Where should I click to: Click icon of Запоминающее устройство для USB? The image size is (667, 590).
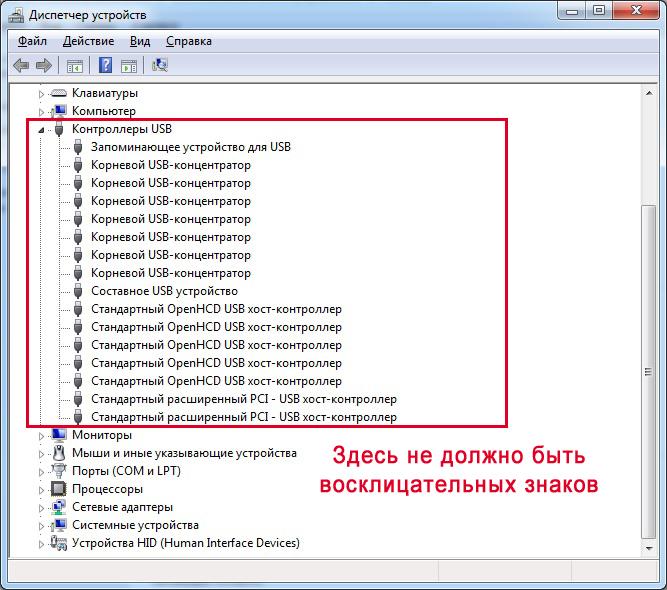pos(78,147)
